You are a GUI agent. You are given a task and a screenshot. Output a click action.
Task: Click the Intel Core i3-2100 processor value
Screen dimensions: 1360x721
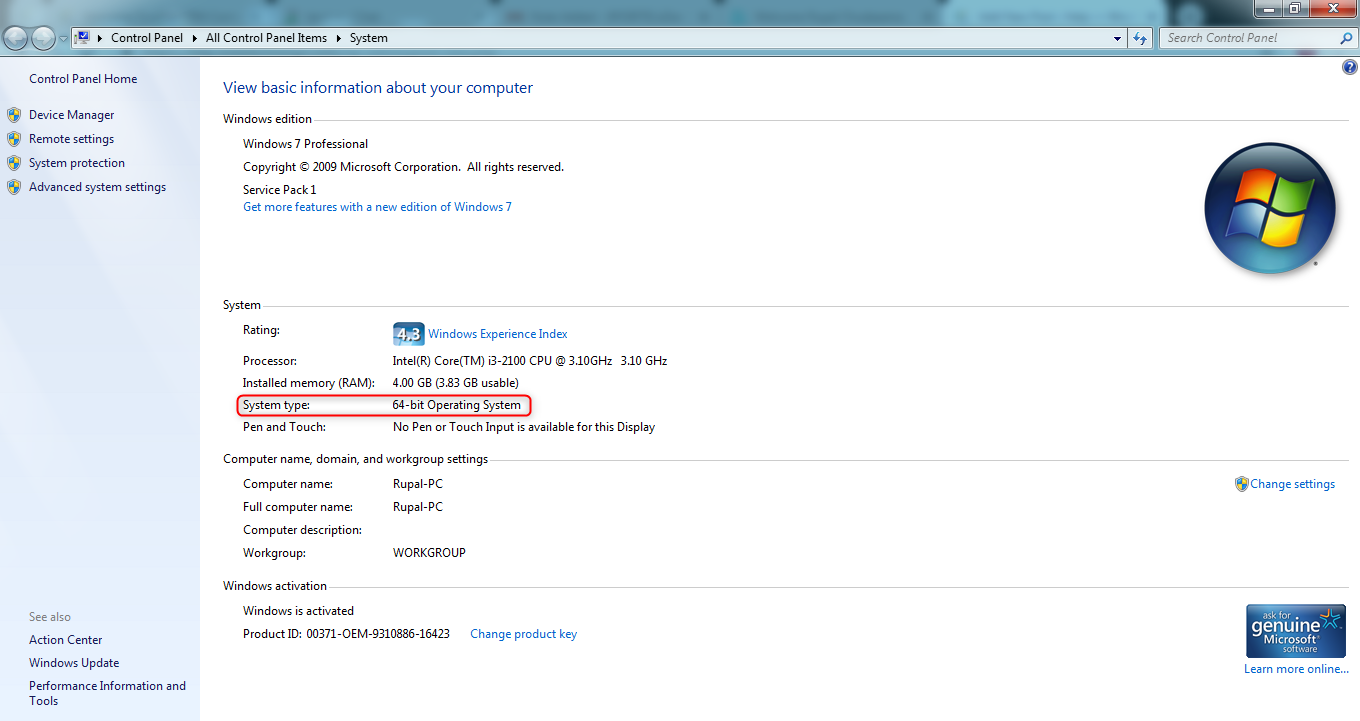coord(530,361)
